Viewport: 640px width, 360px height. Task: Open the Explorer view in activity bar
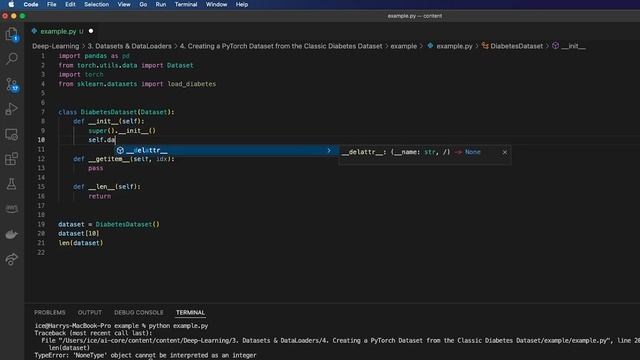coord(11,34)
